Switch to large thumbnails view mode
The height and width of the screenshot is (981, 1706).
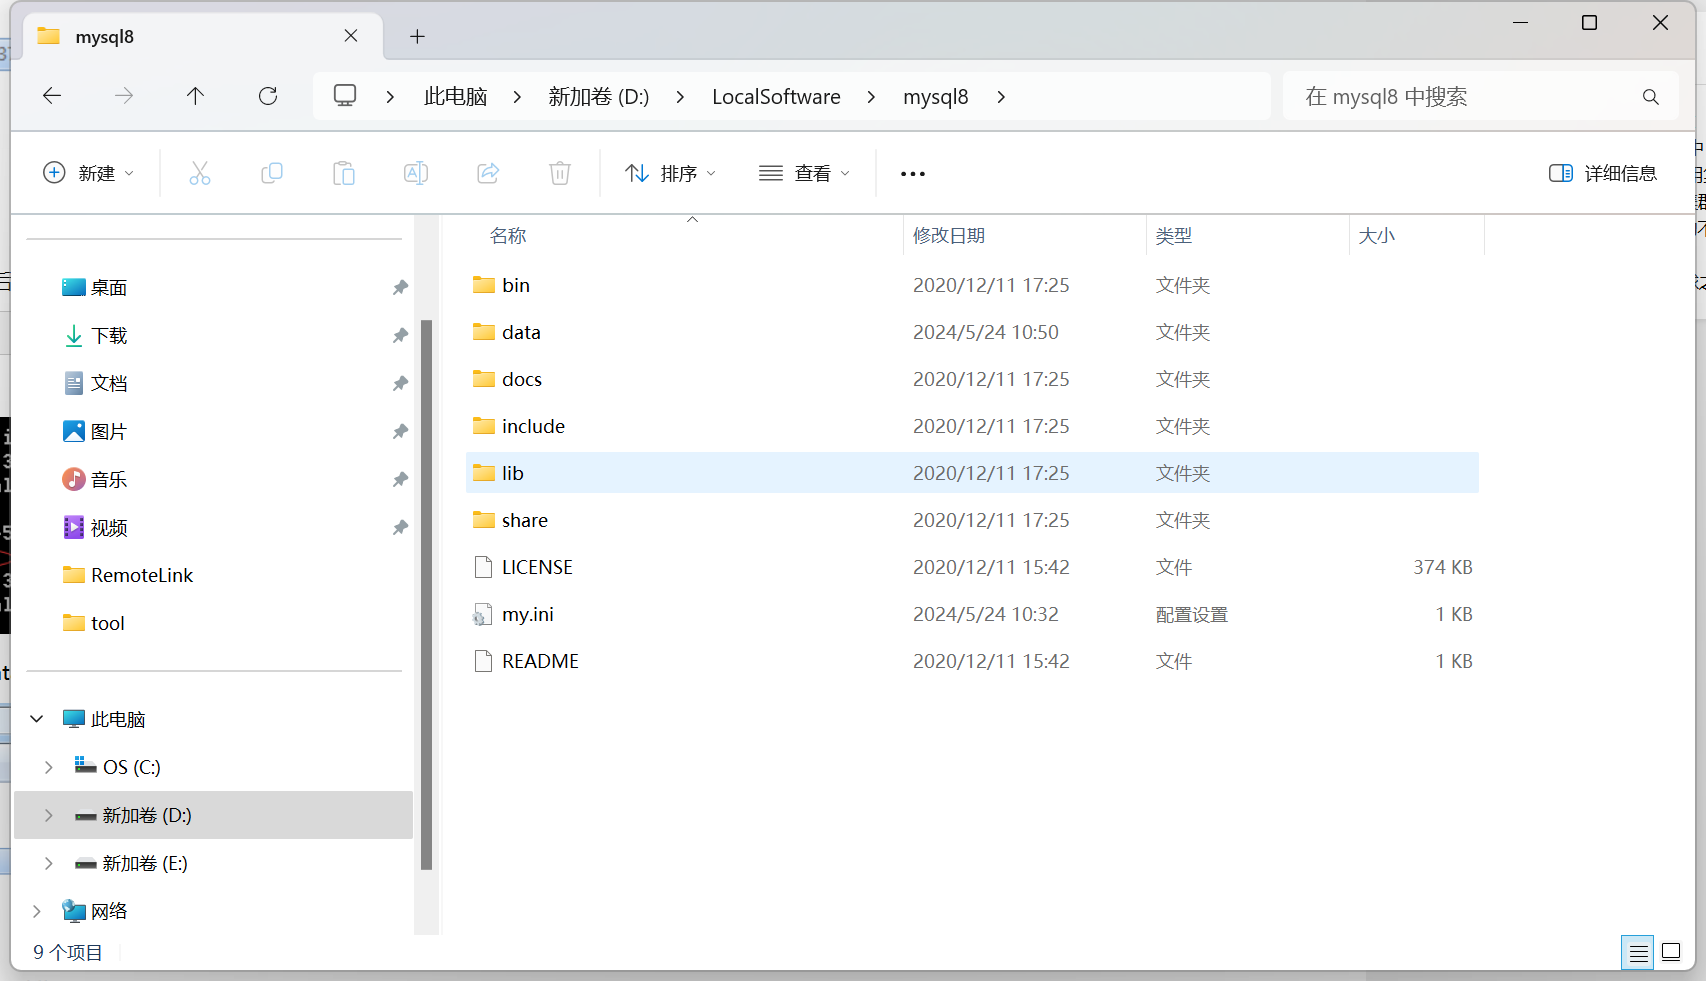(x=1671, y=952)
